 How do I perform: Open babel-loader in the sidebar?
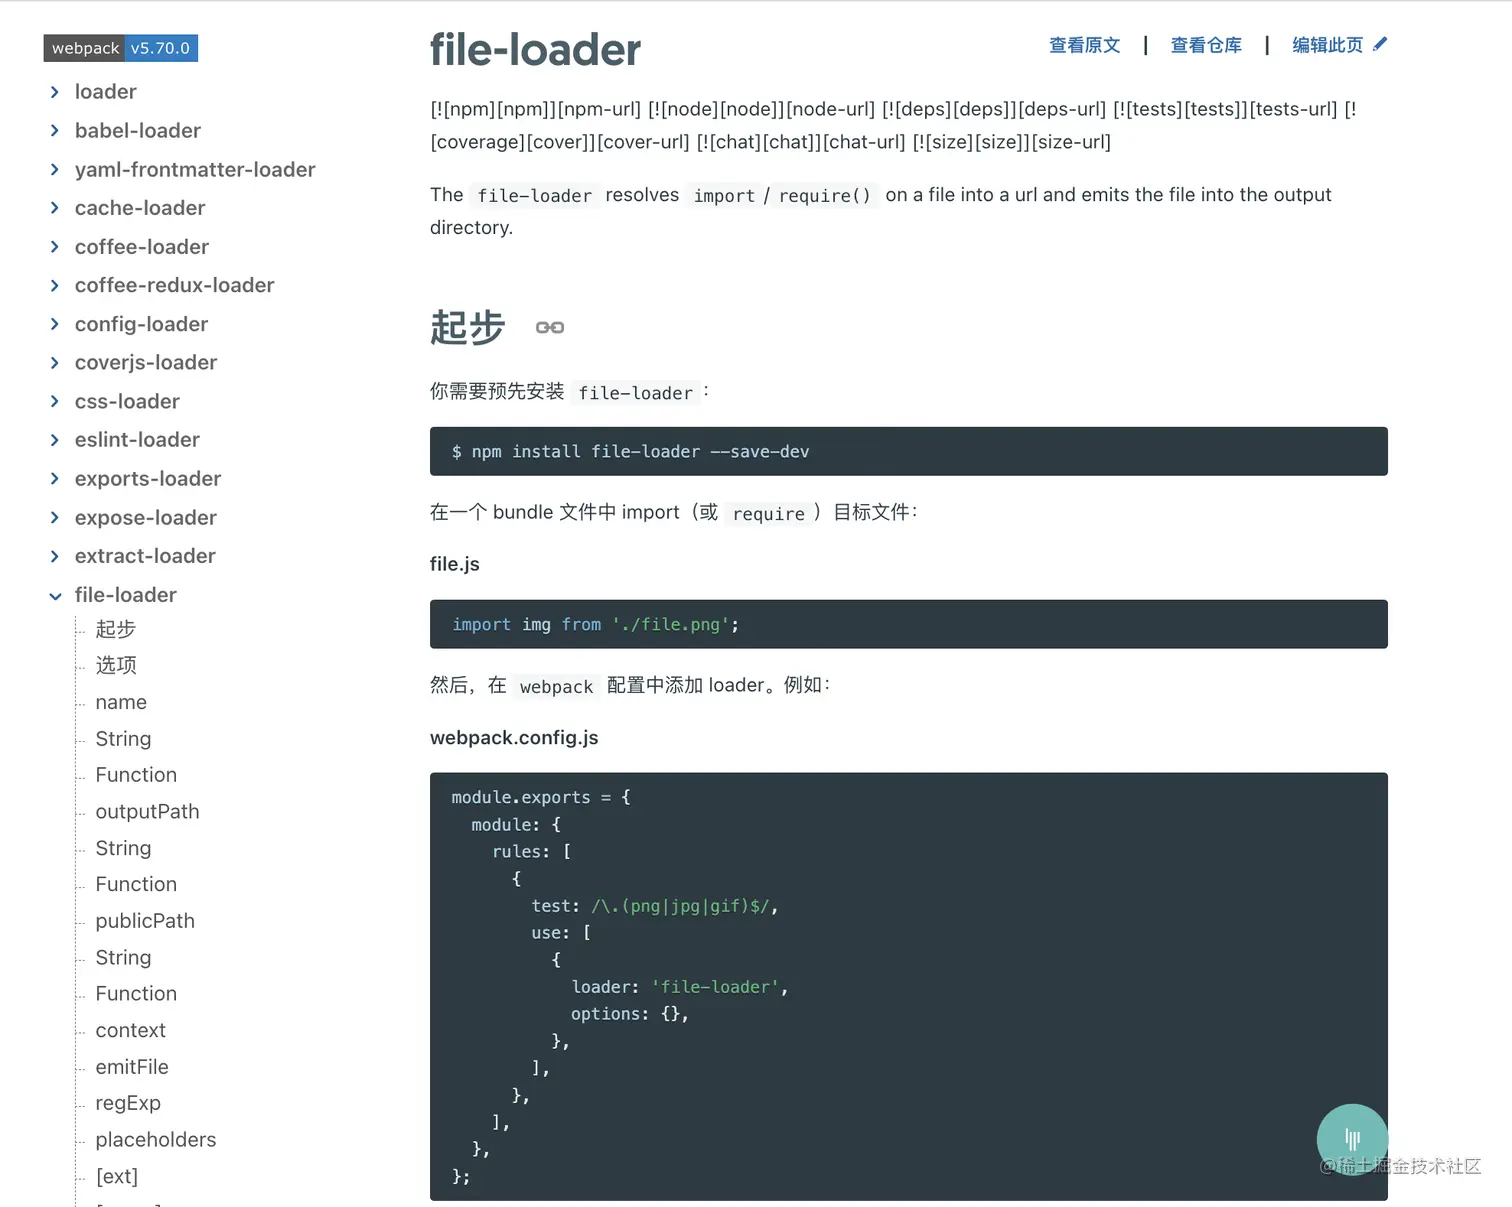coord(138,131)
